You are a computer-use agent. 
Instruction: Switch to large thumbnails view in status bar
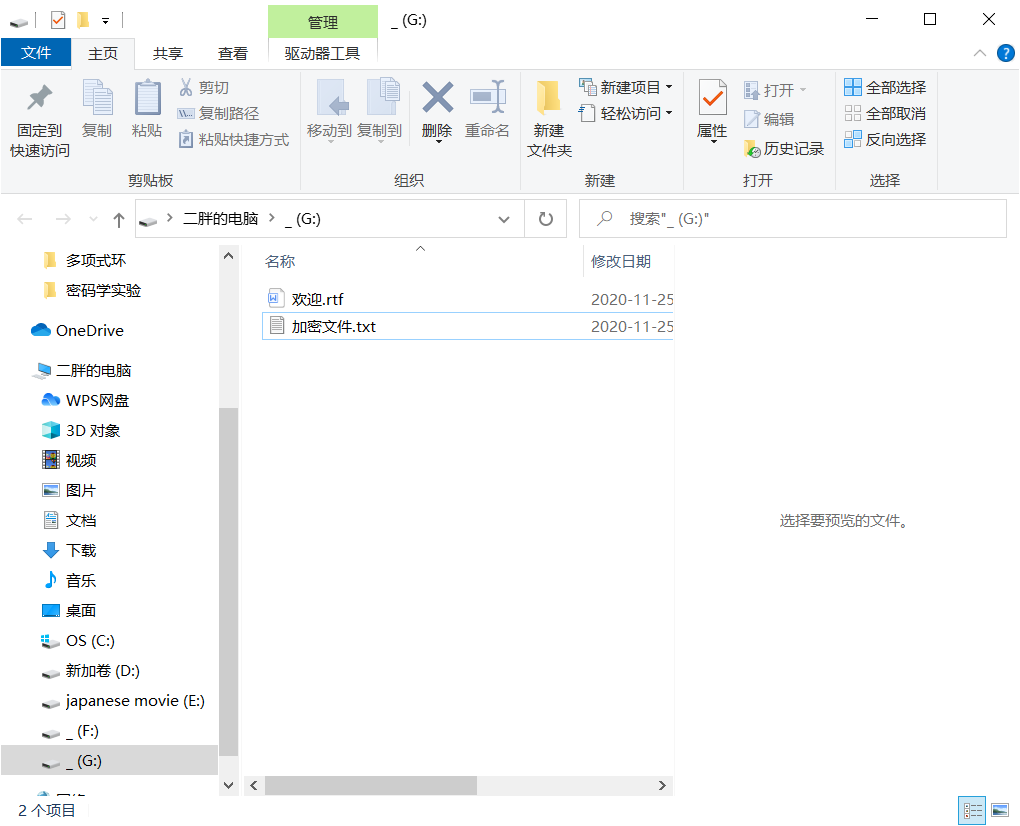coord(997,809)
